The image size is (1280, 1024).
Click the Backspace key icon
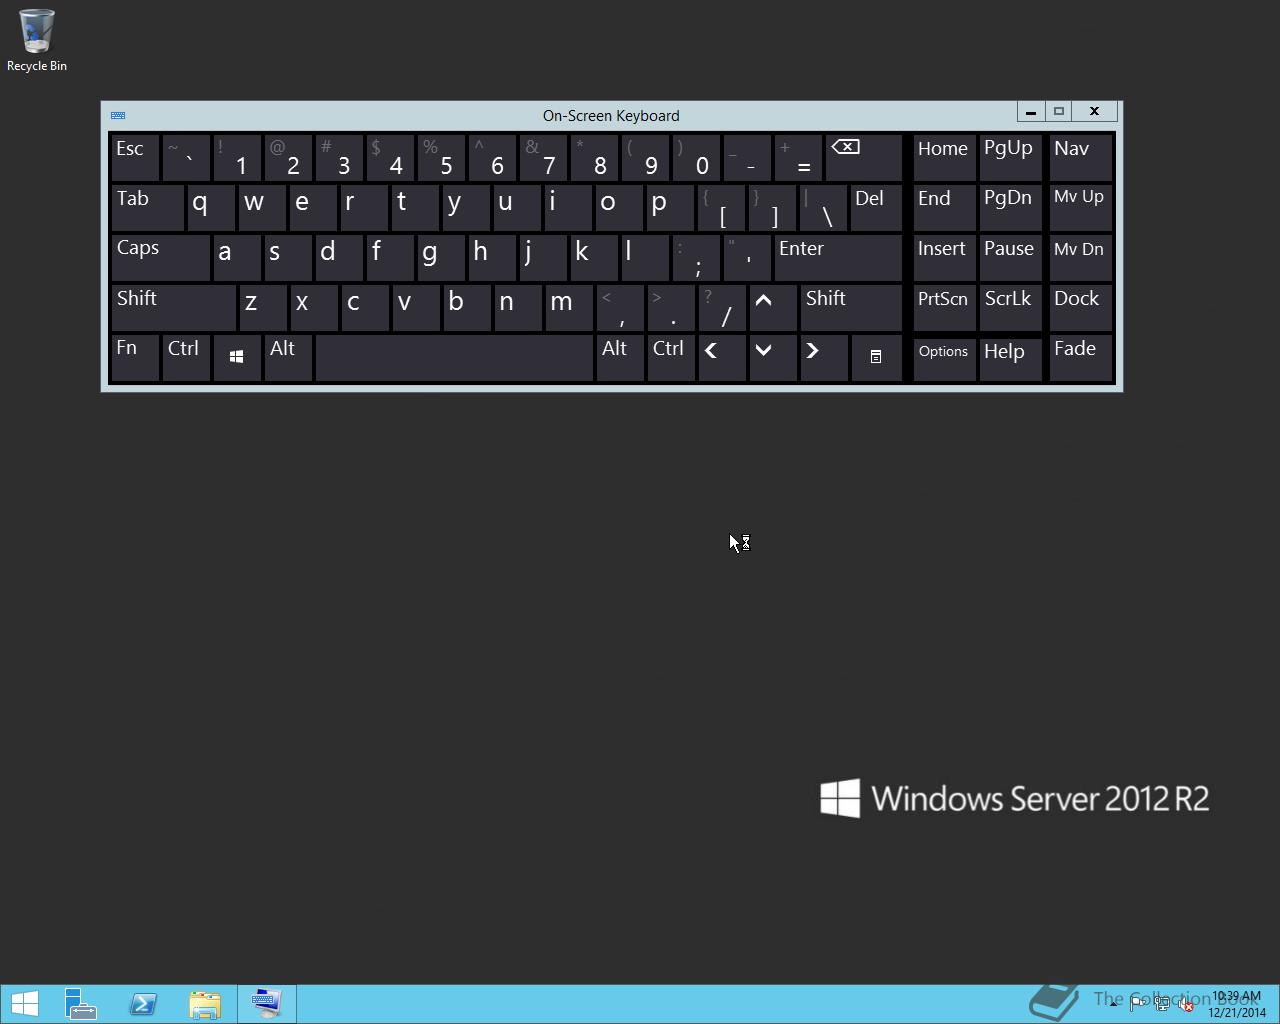pyautogui.click(x=864, y=158)
